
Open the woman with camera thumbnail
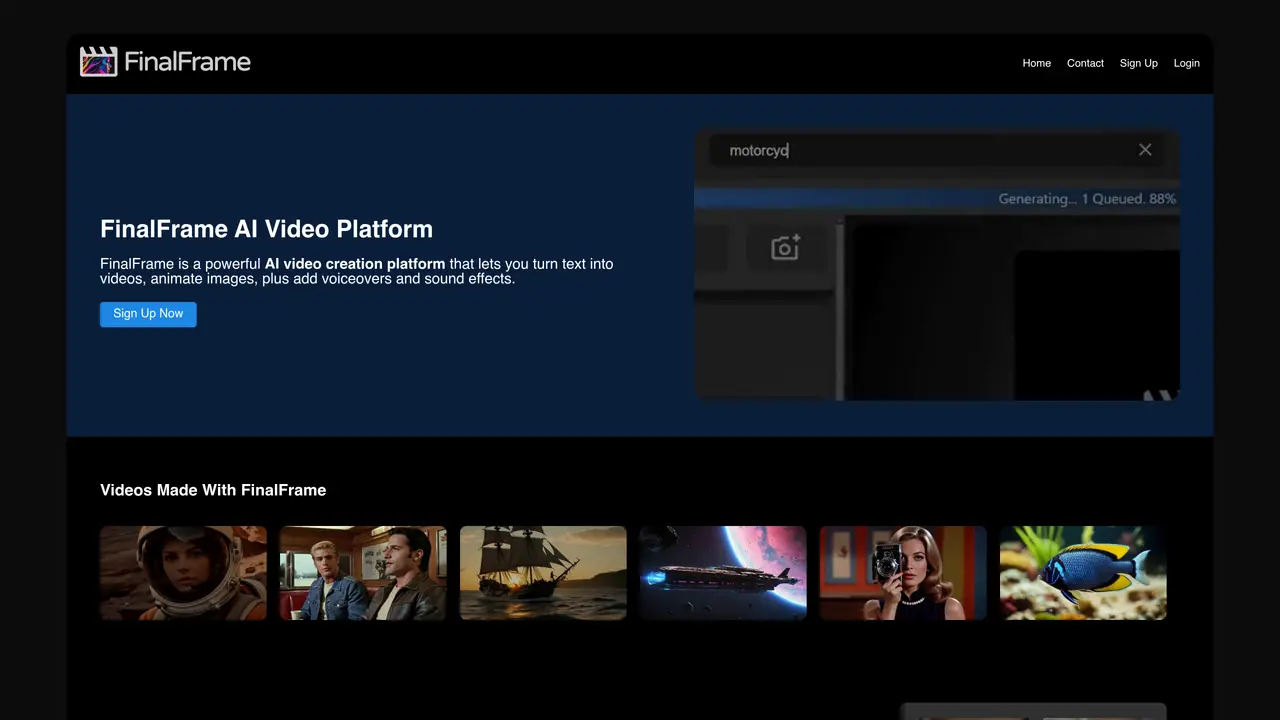[903, 573]
